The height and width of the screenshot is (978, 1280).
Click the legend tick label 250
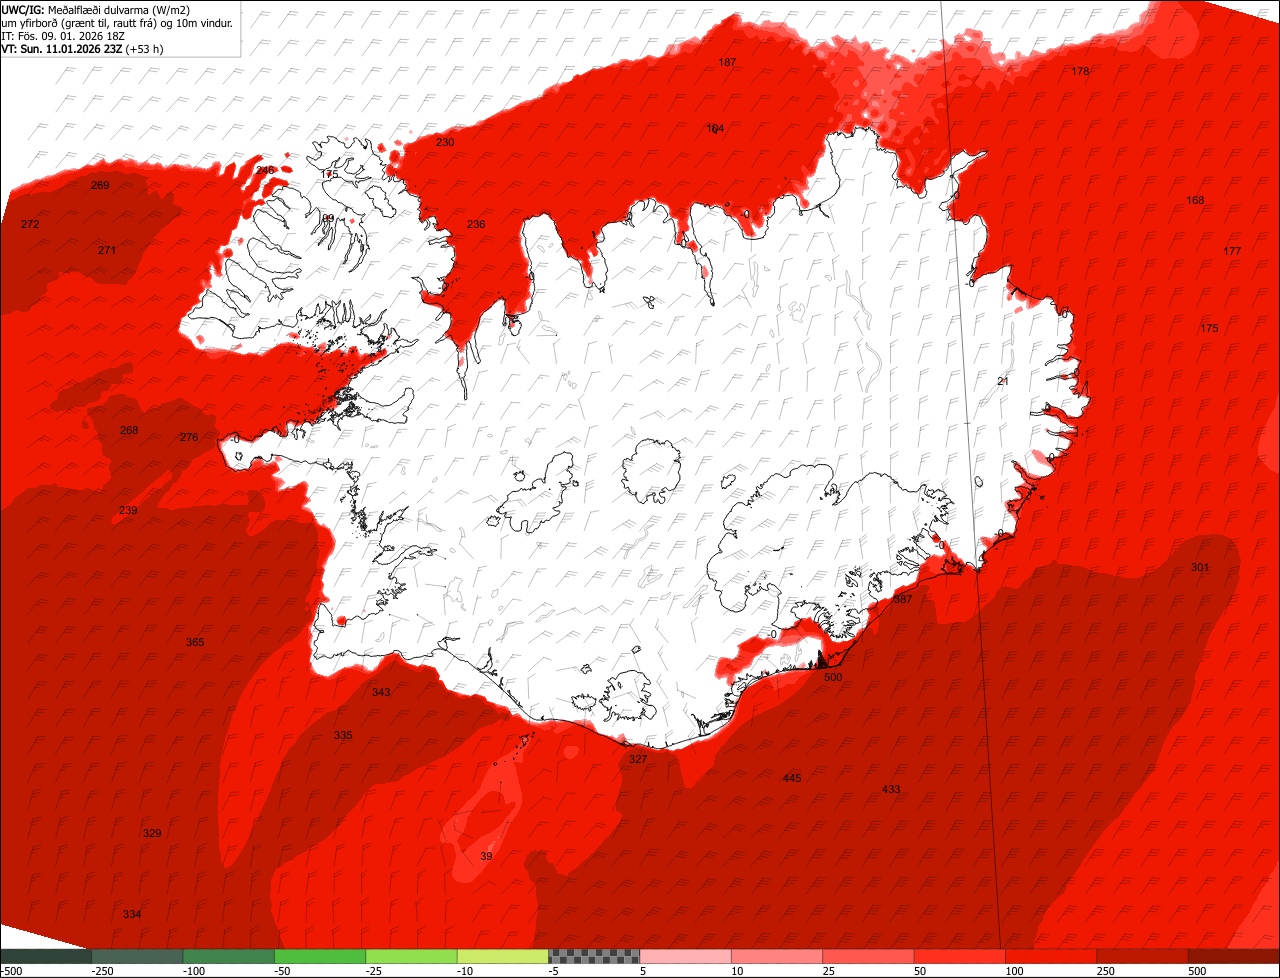click(x=1107, y=971)
